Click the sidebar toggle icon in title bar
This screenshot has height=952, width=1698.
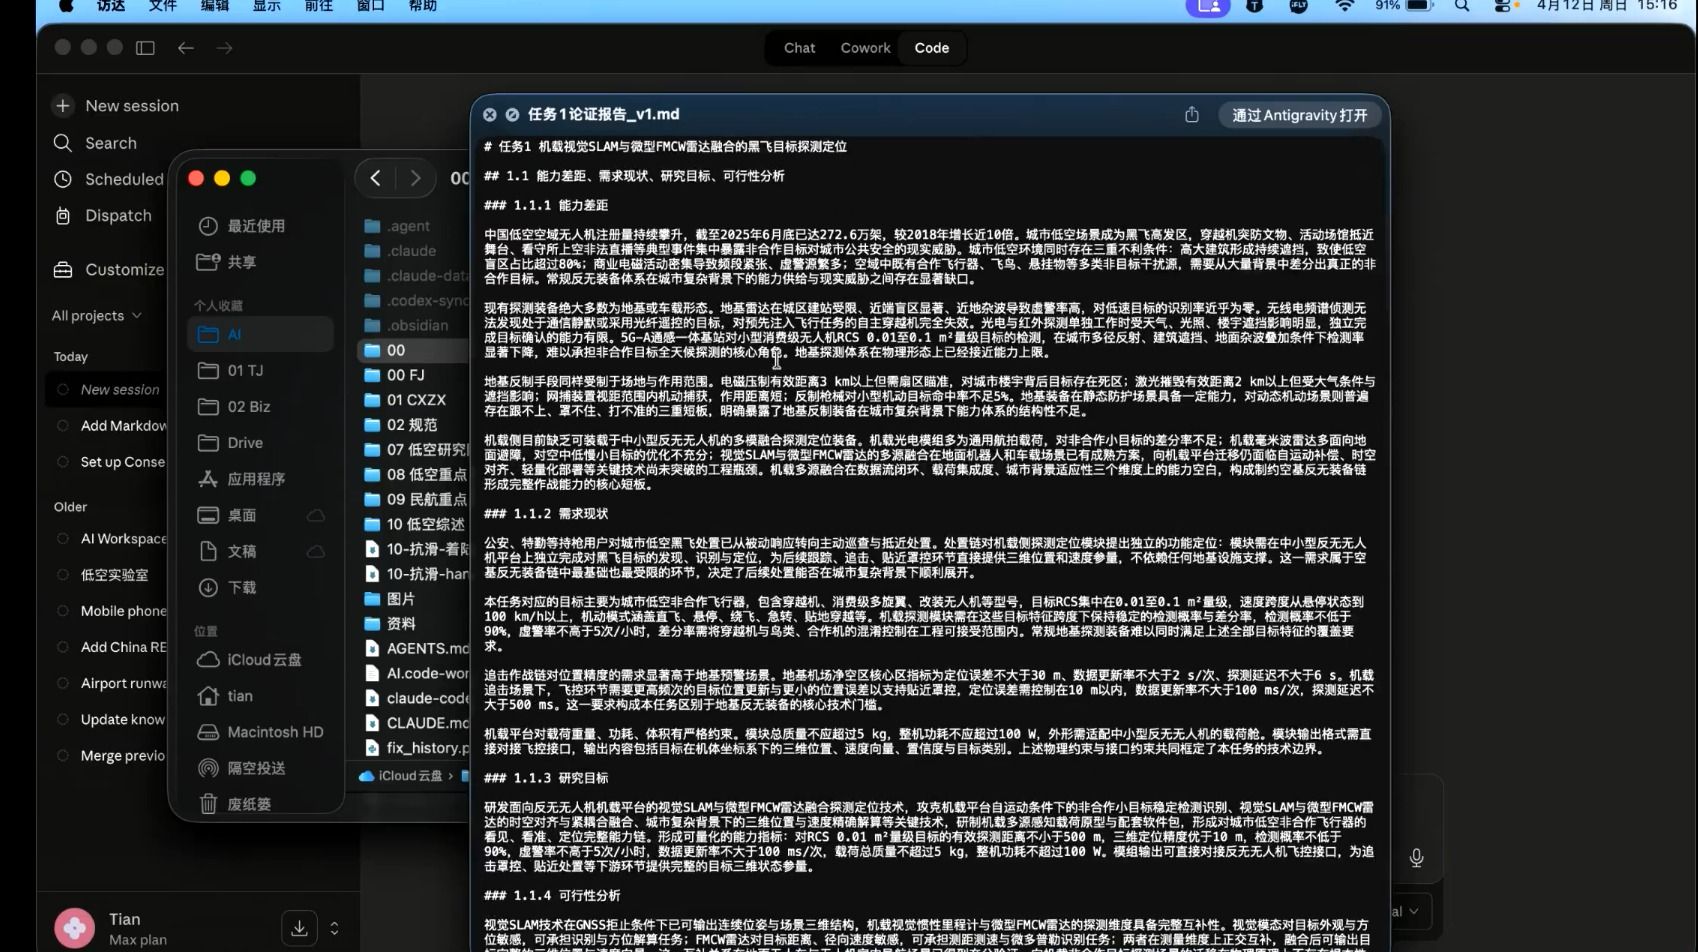coord(145,48)
